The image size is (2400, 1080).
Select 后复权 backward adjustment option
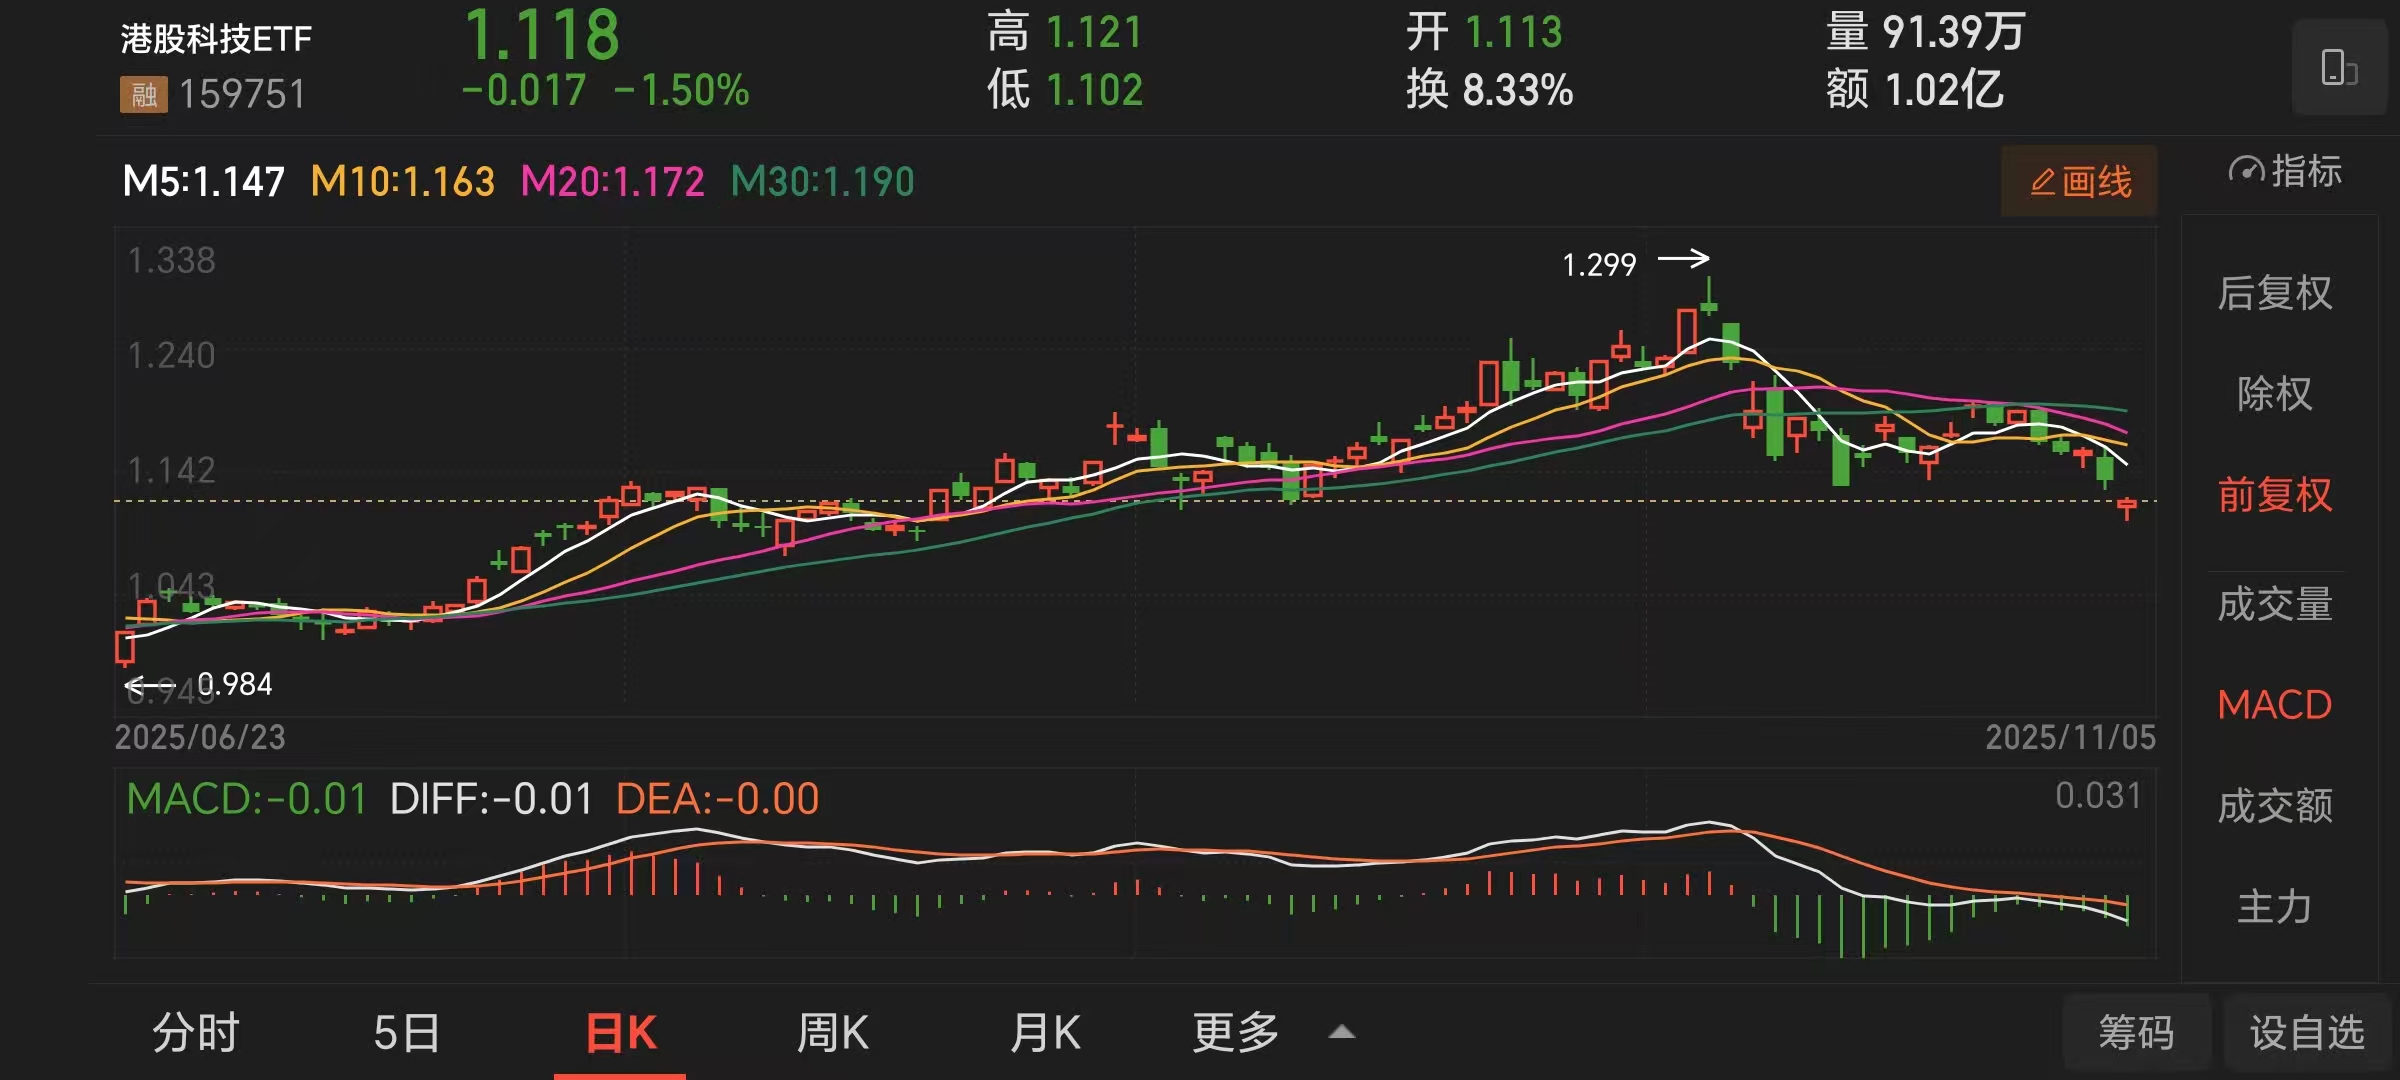coord(2274,293)
